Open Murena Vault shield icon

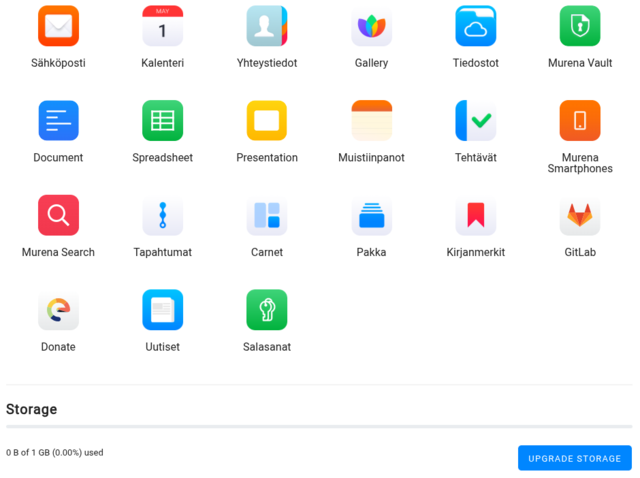click(x=580, y=26)
